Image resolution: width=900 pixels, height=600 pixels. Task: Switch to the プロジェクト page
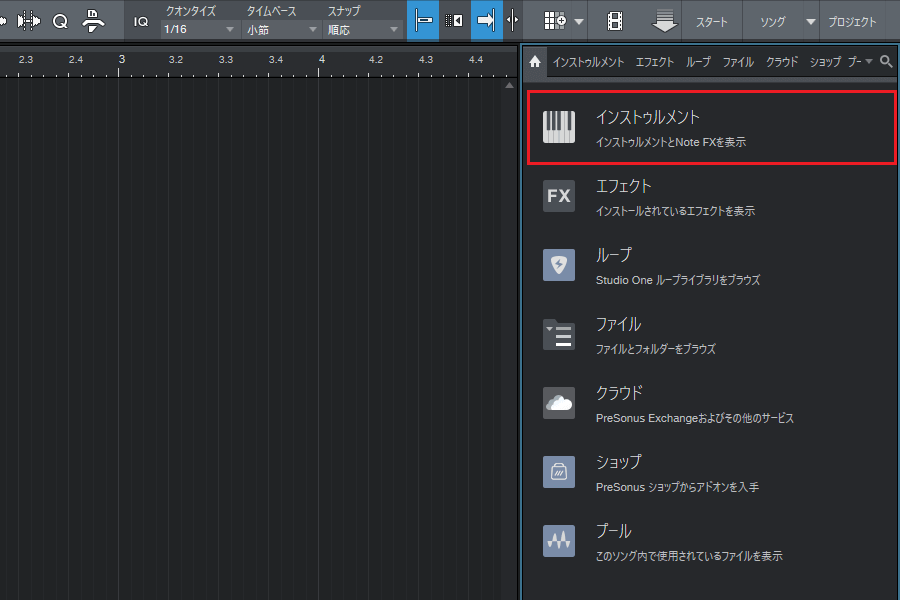pyautogui.click(x=852, y=22)
